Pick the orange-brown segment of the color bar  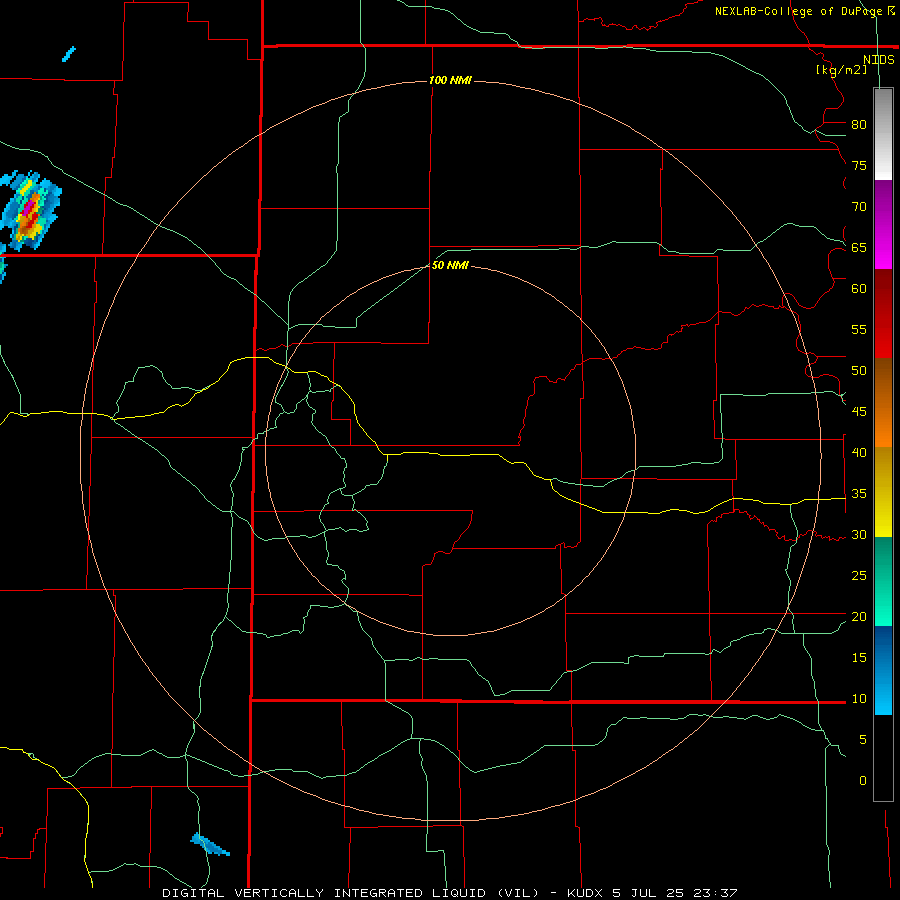tap(883, 402)
